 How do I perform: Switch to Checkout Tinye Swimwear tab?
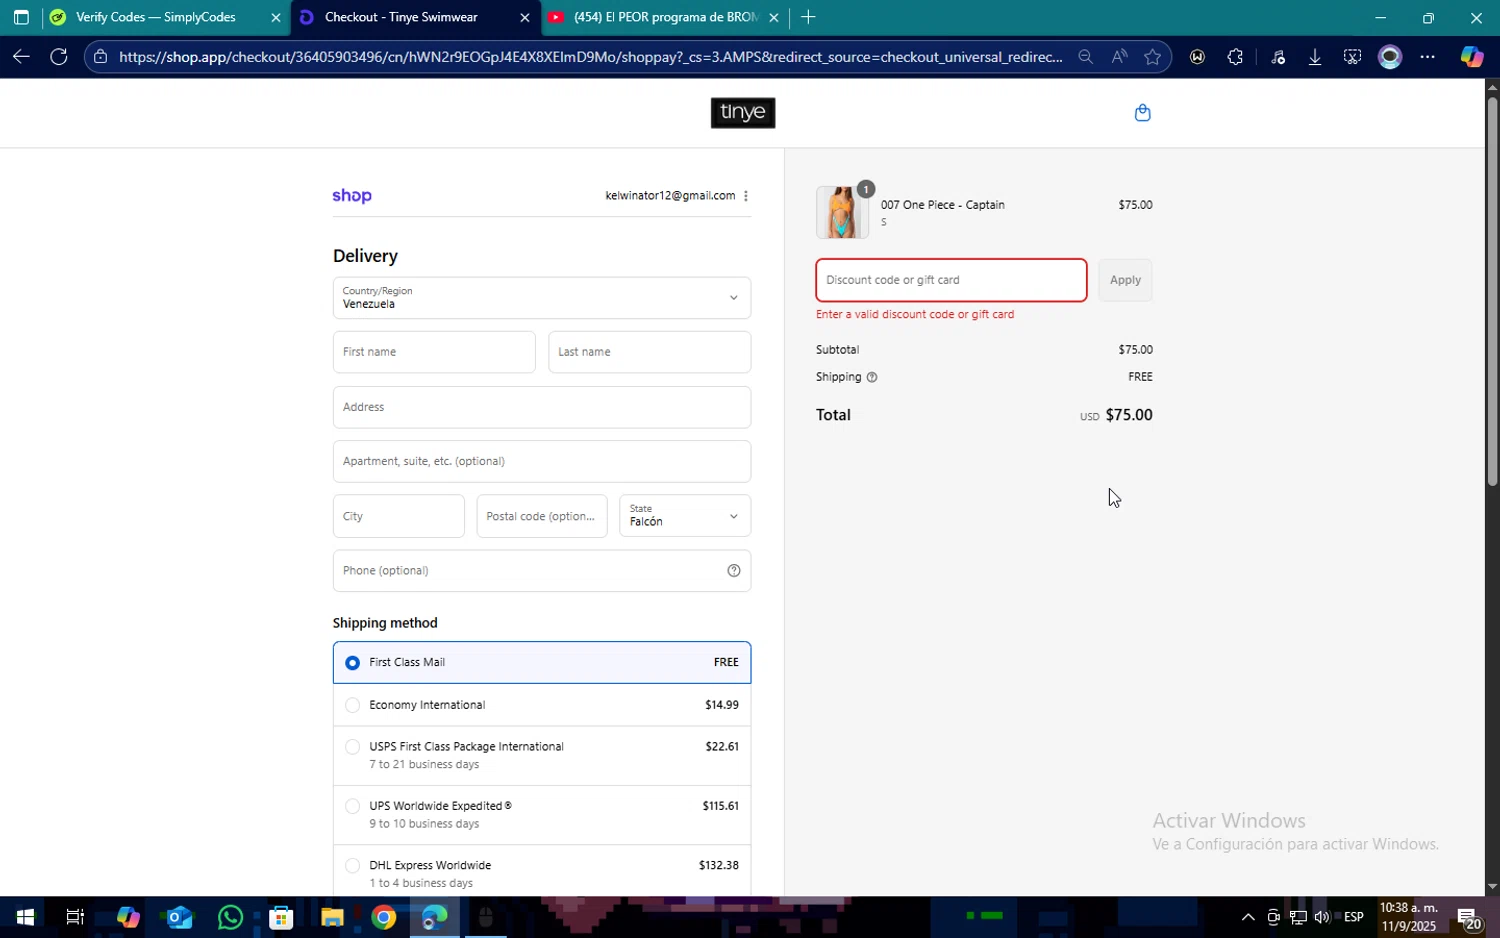pos(402,17)
